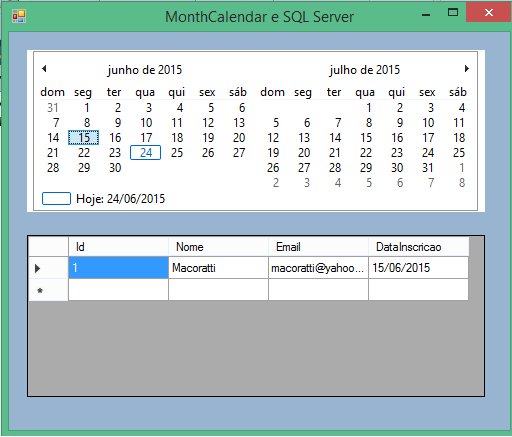Click the 15/06/2015 DataInscricao cell
The image size is (512, 437).
pyautogui.click(x=419, y=268)
